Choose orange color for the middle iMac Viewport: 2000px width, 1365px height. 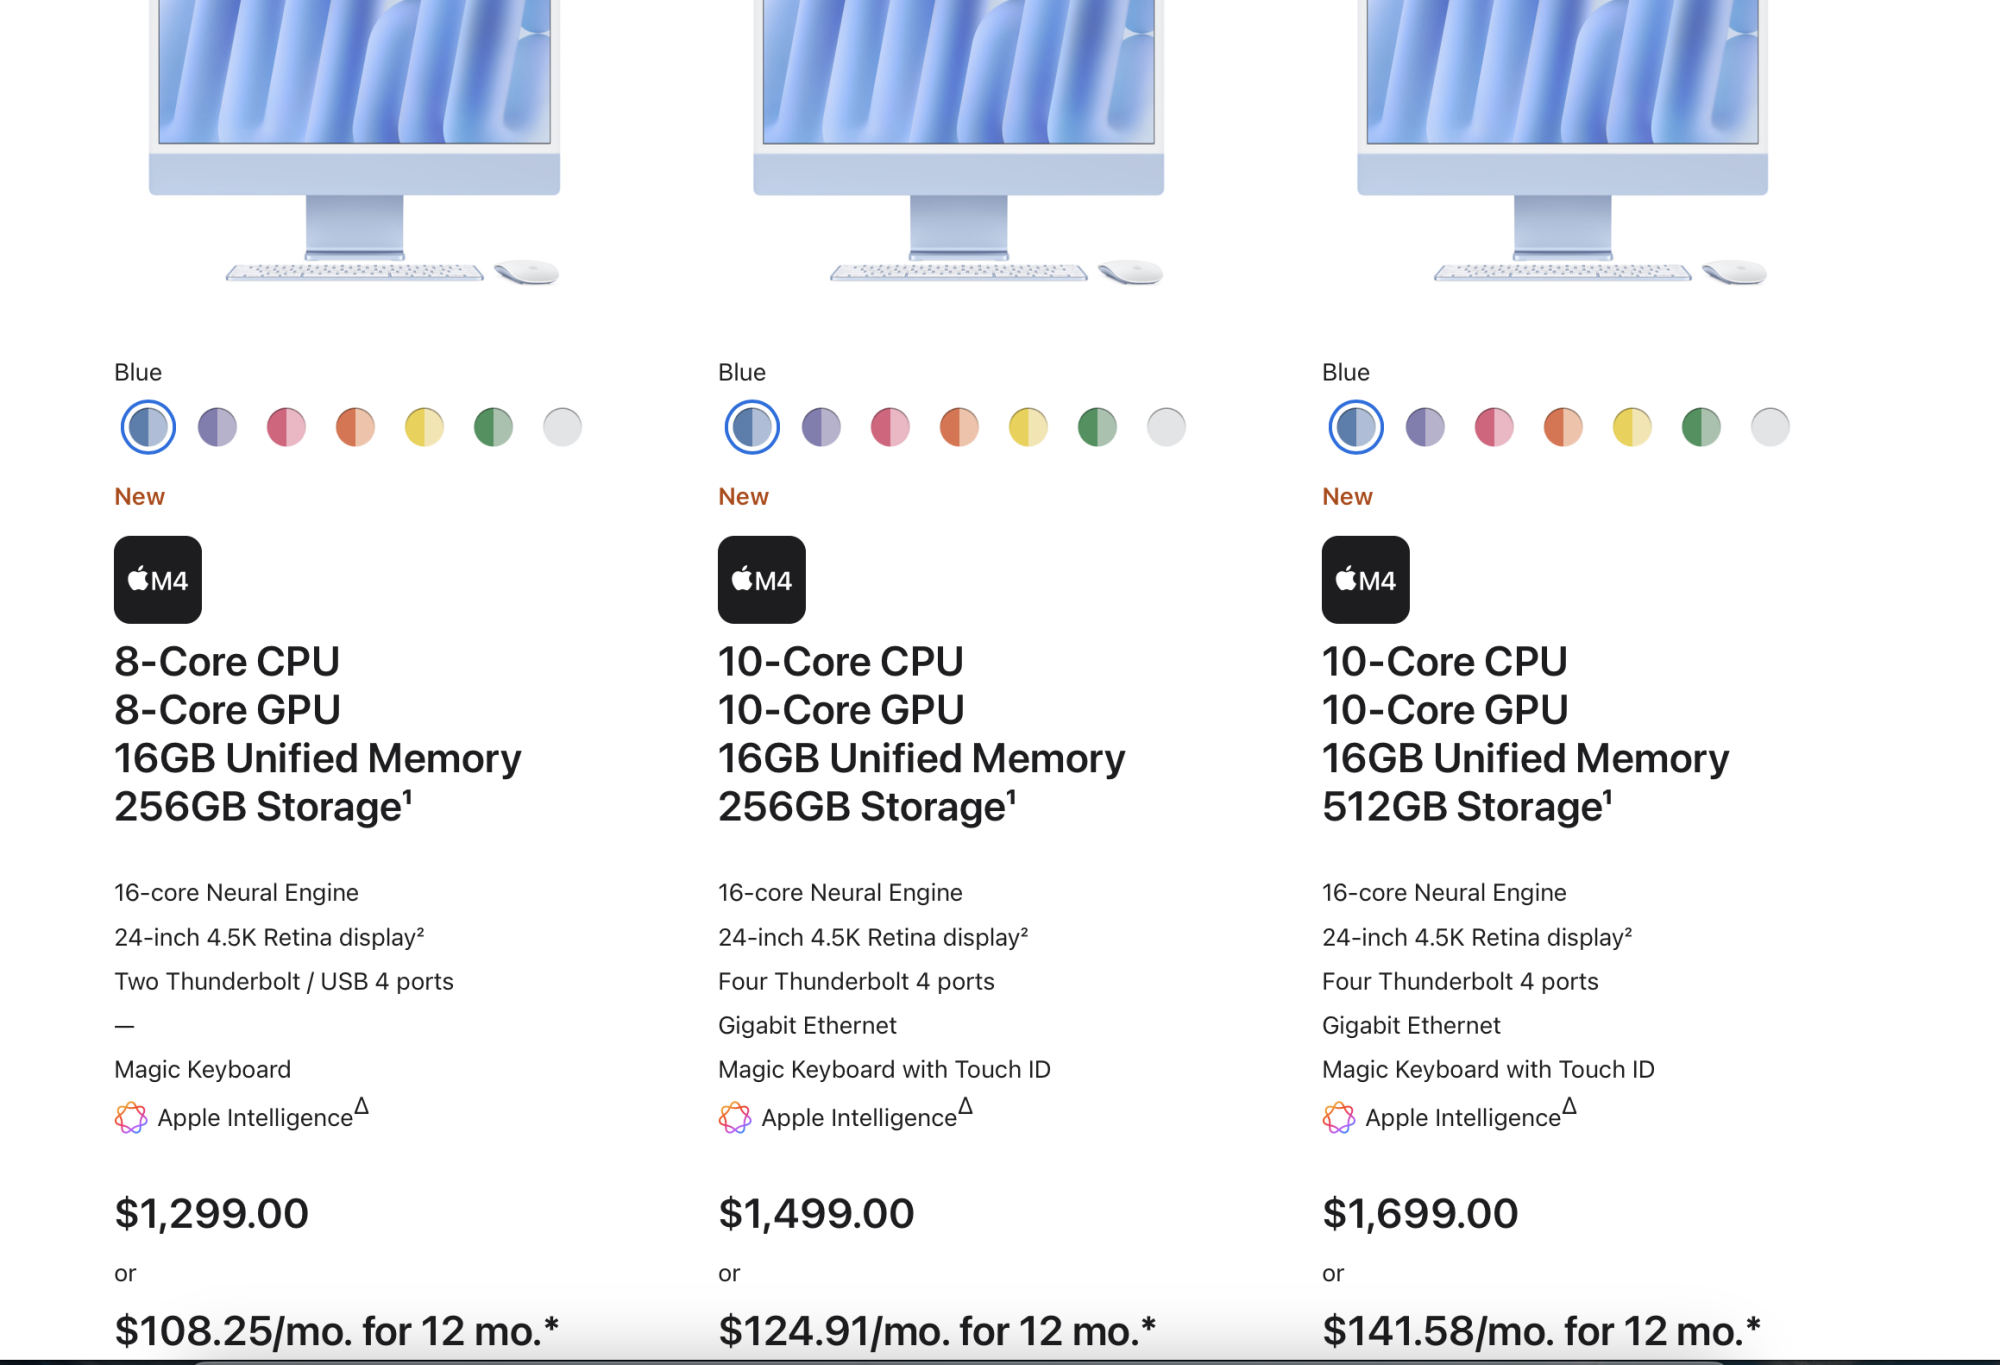point(959,427)
